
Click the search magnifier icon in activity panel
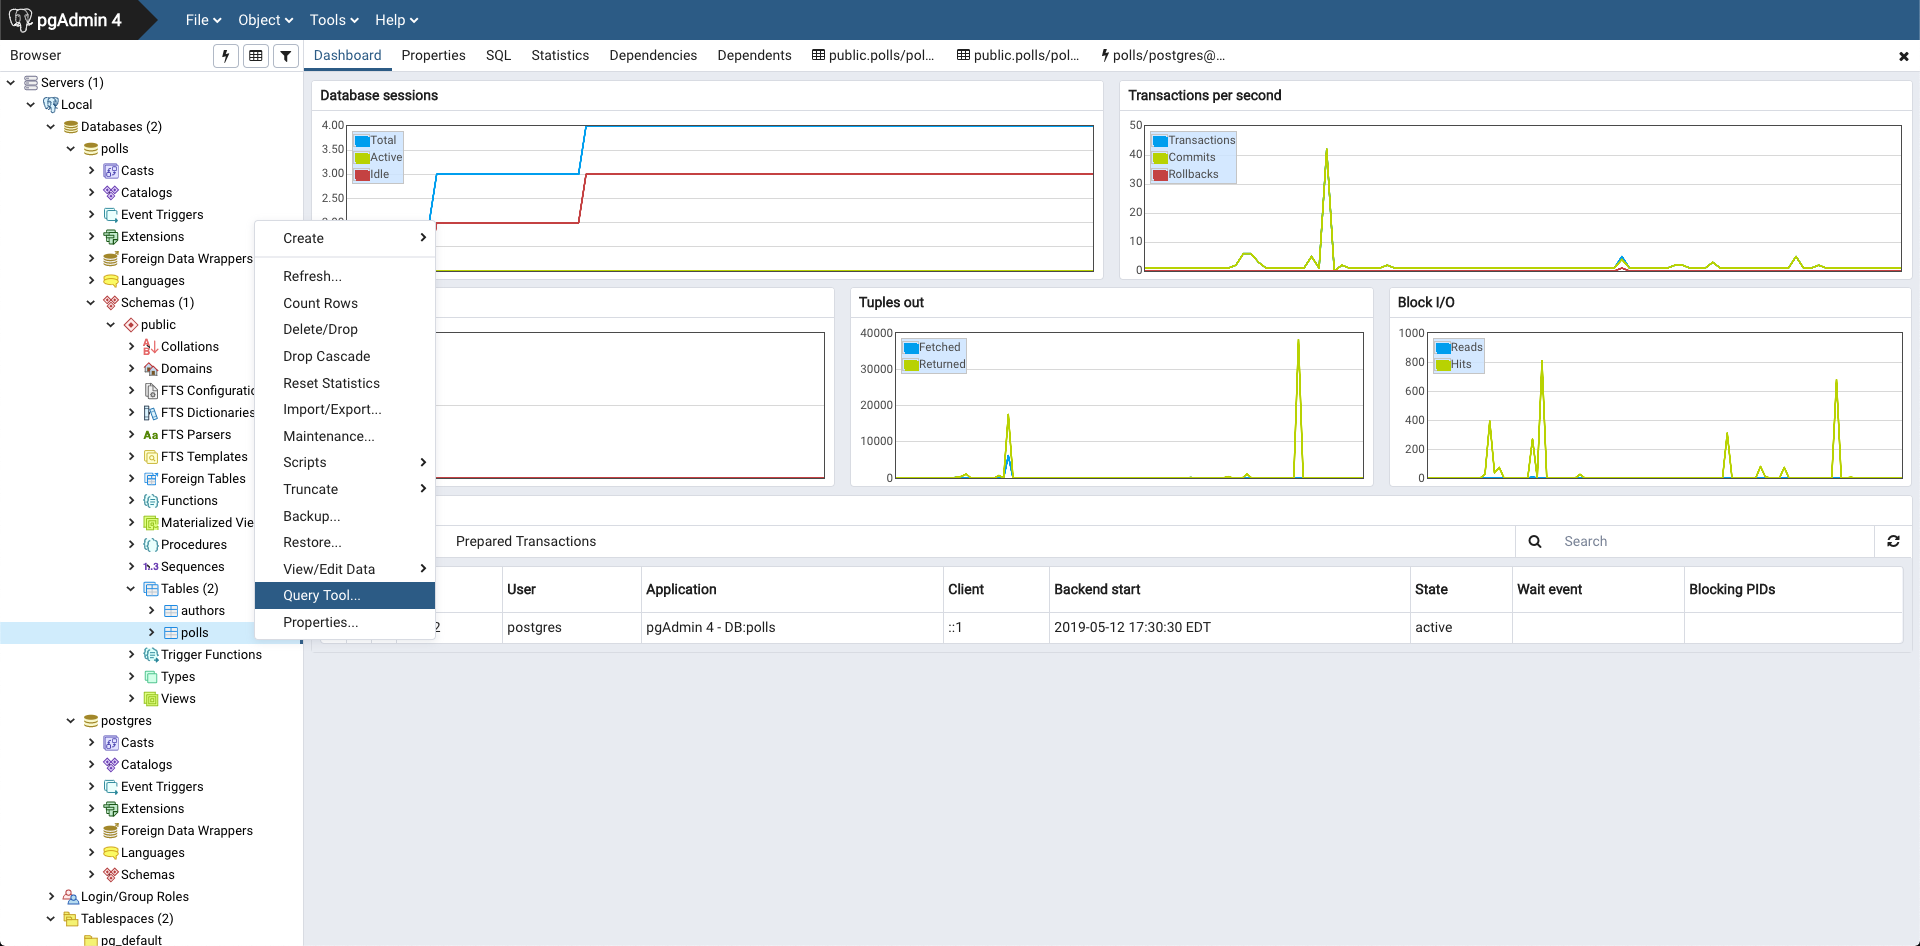point(1535,542)
